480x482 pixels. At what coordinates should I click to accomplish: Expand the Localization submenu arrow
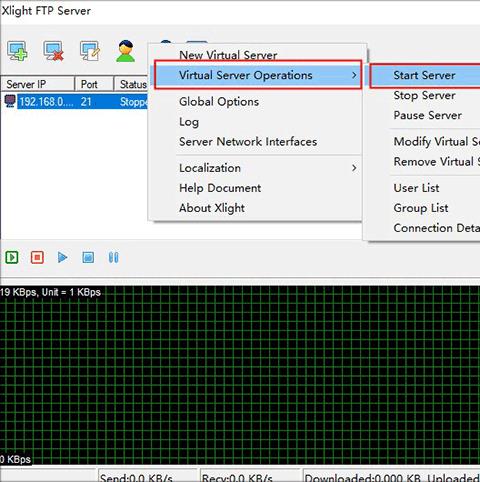pyautogui.click(x=354, y=168)
